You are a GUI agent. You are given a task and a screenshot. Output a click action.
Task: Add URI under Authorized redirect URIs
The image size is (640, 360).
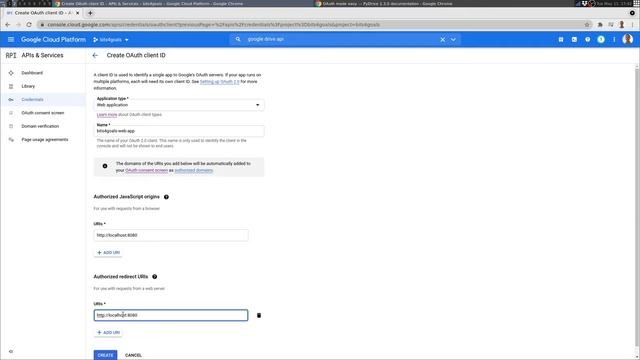click(108, 333)
